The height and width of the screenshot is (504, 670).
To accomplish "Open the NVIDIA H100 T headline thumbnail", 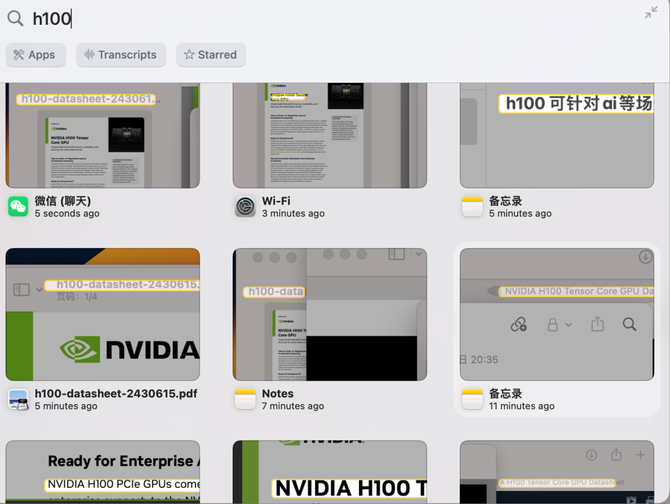I will tap(329, 472).
